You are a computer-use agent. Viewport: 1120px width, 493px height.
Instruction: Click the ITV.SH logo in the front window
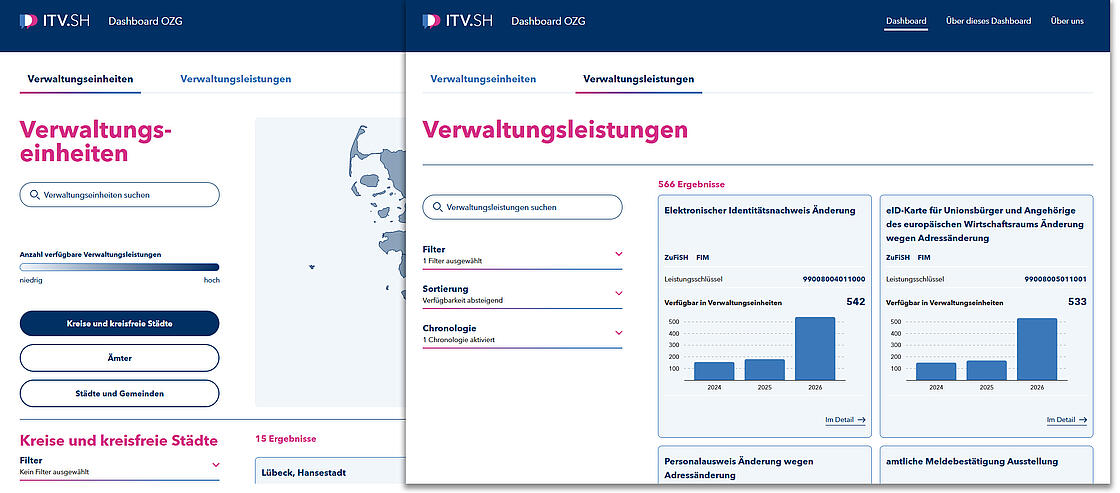[457, 21]
